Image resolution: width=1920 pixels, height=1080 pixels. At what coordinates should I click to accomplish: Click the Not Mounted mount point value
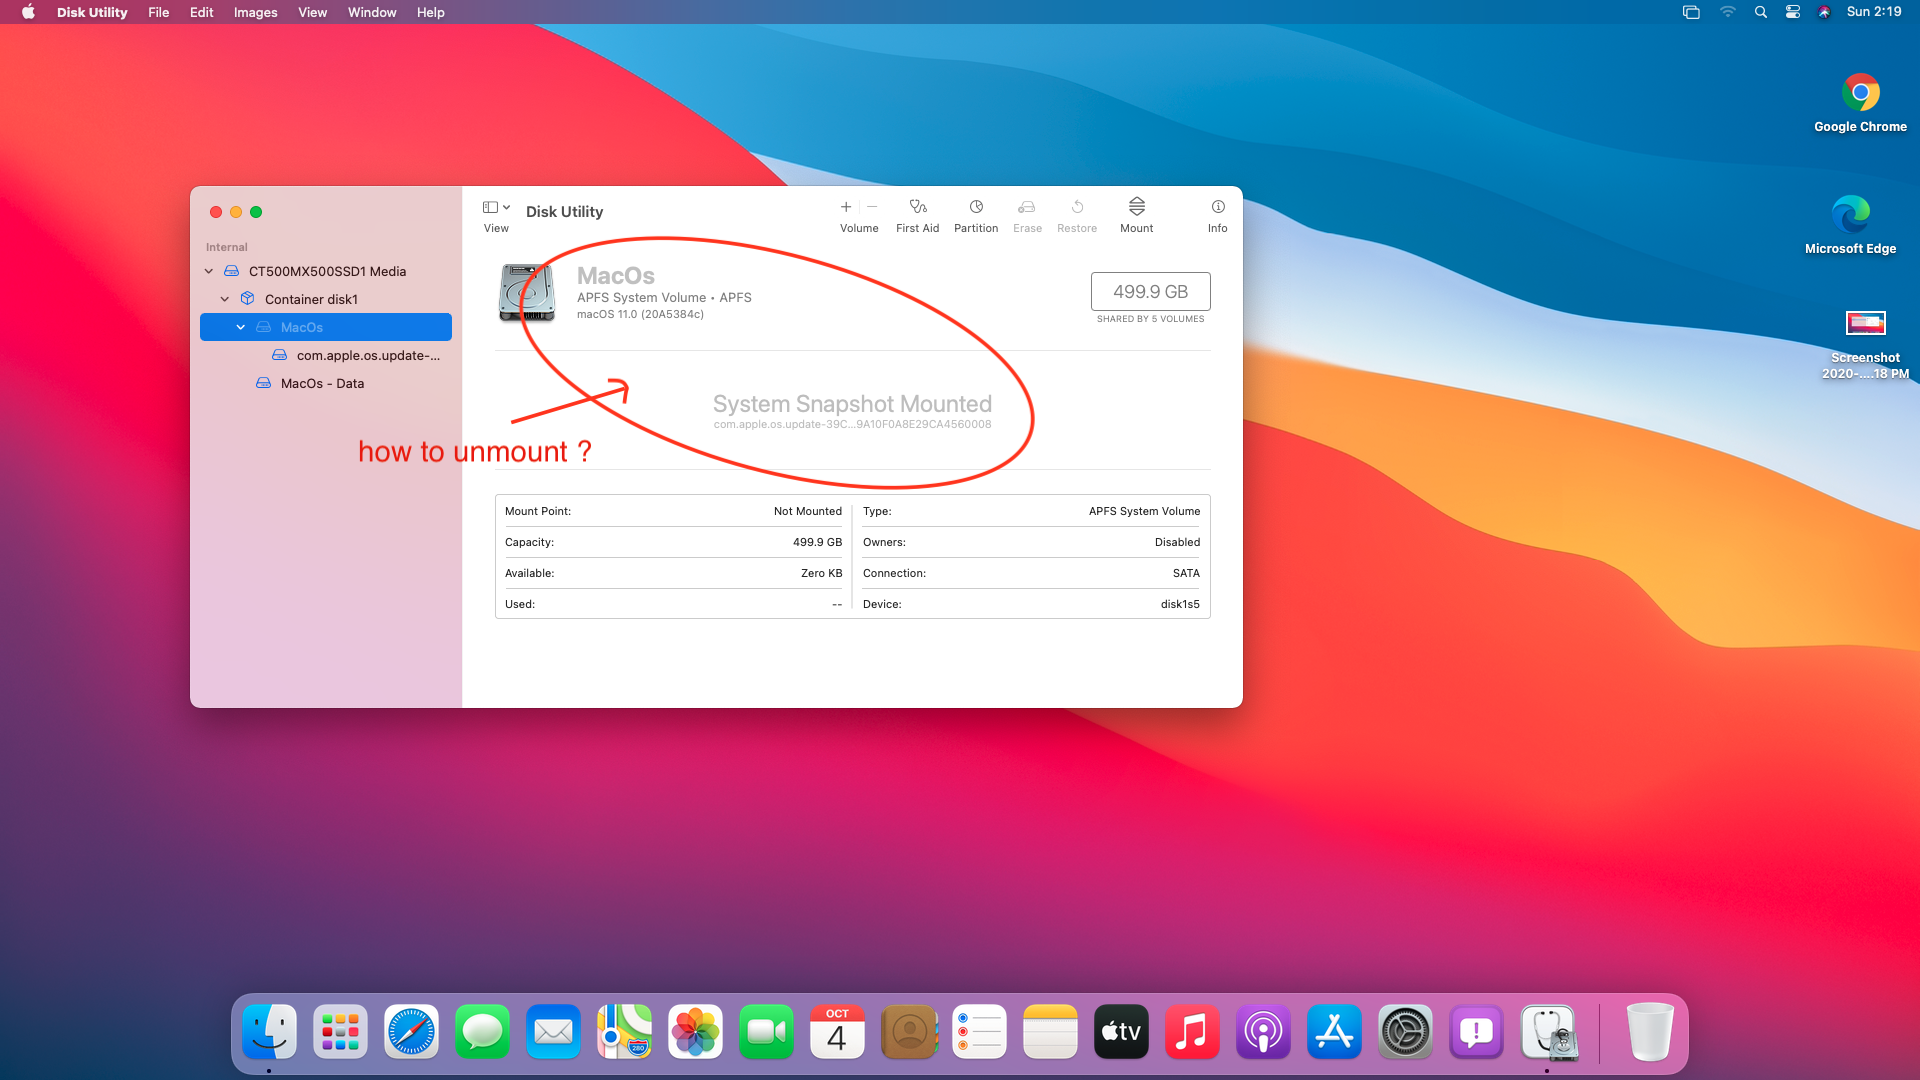807,511
